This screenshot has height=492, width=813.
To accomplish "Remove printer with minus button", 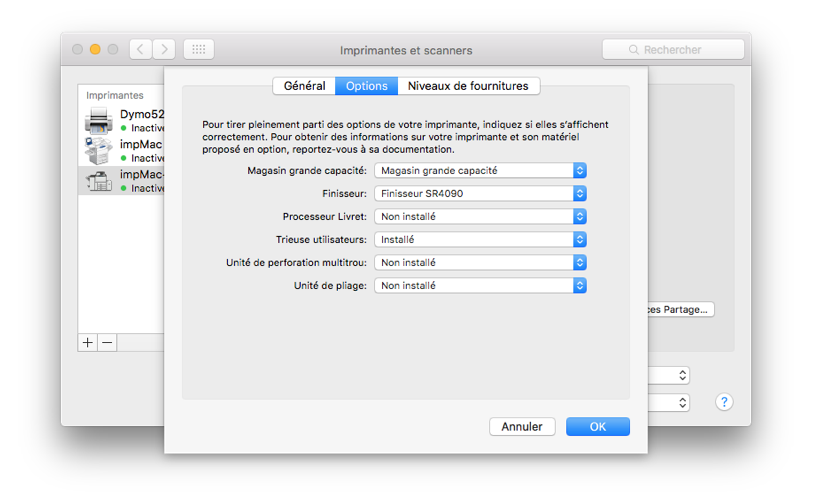I will click(x=108, y=342).
